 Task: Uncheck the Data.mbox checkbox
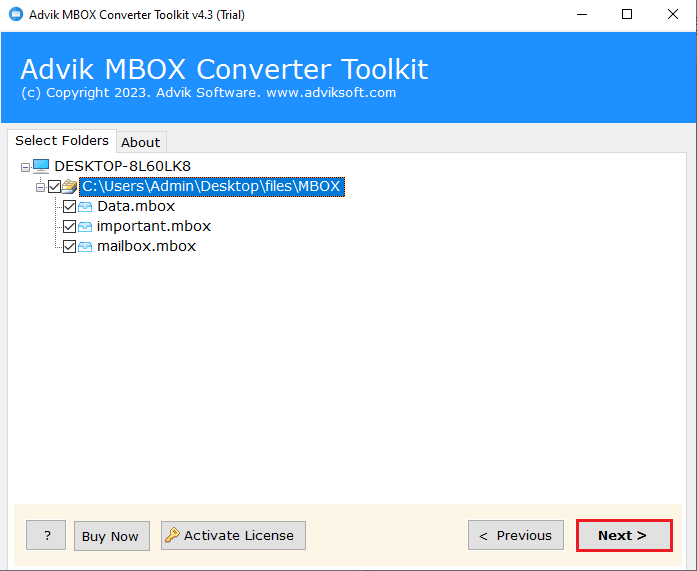click(69, 207)
